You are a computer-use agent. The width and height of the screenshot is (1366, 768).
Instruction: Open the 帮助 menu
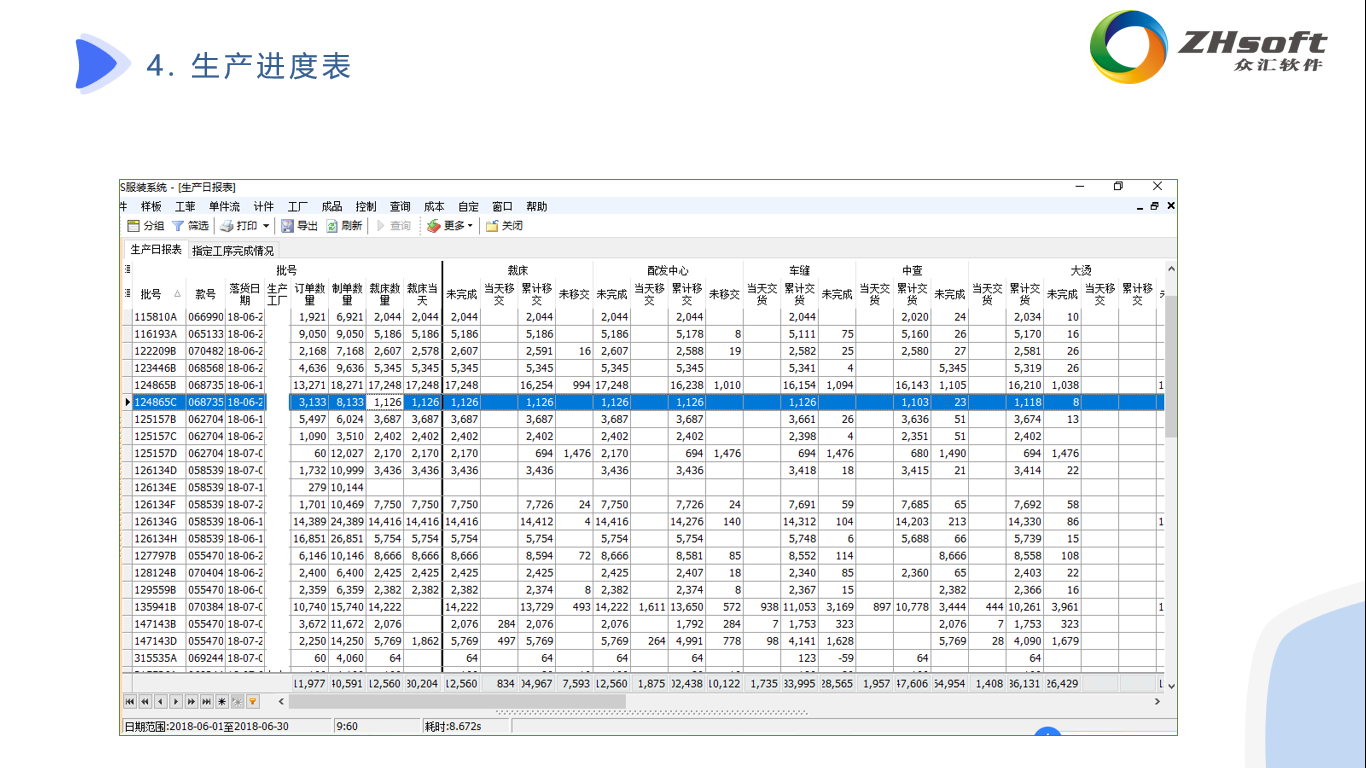[x=536, y=207]
